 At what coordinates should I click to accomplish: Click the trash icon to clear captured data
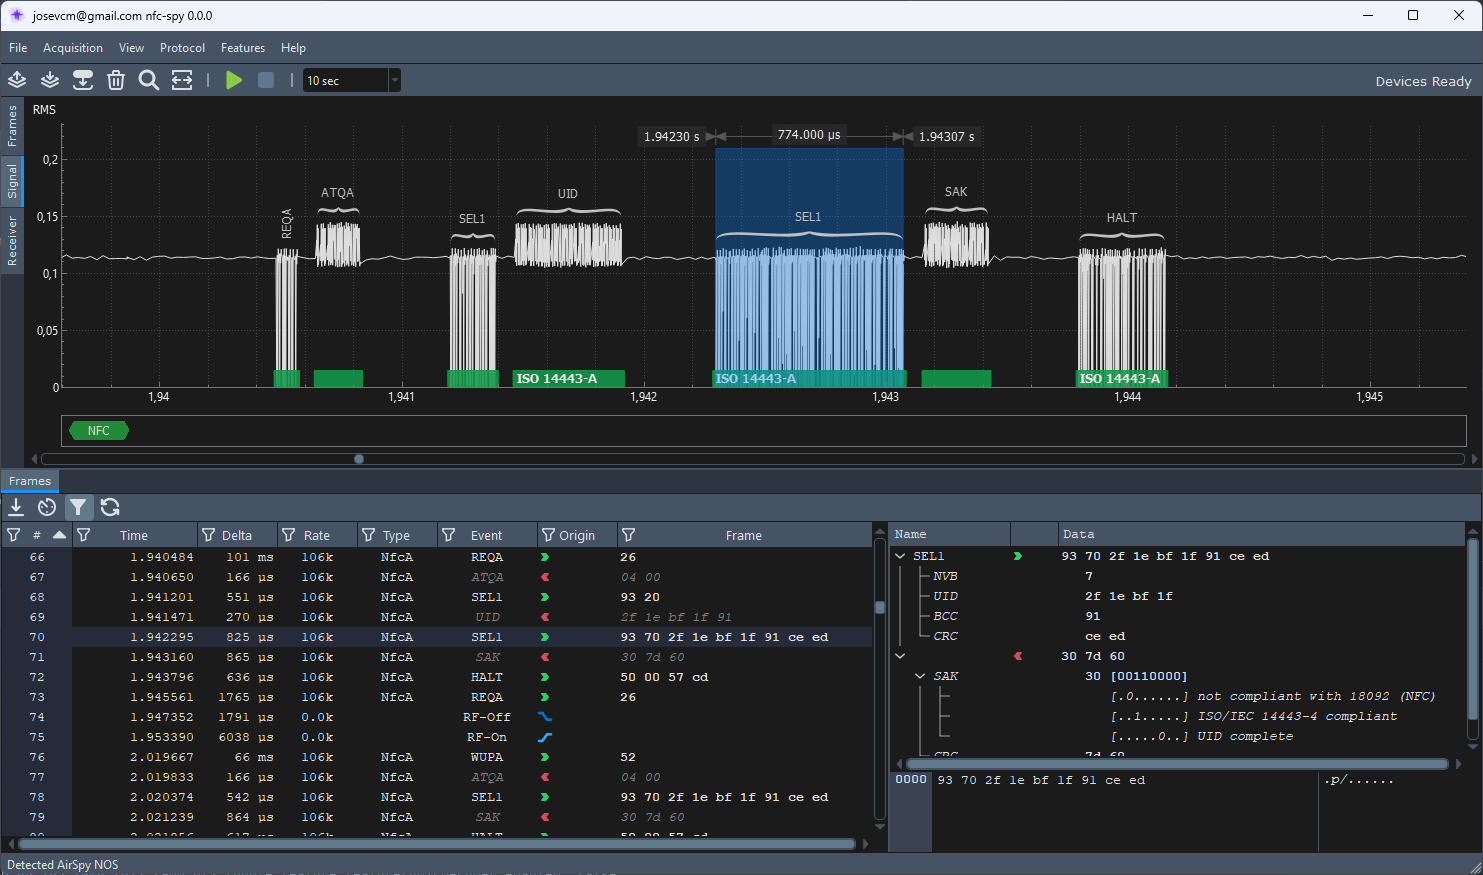click(116, 80)
